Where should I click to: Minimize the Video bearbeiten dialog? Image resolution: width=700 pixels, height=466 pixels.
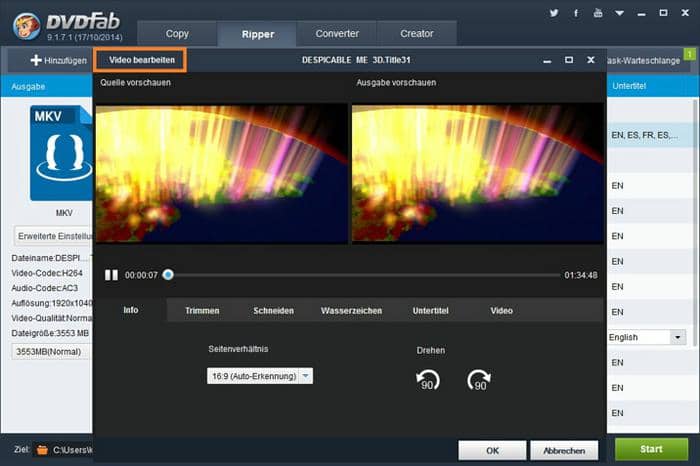(547, 60)
